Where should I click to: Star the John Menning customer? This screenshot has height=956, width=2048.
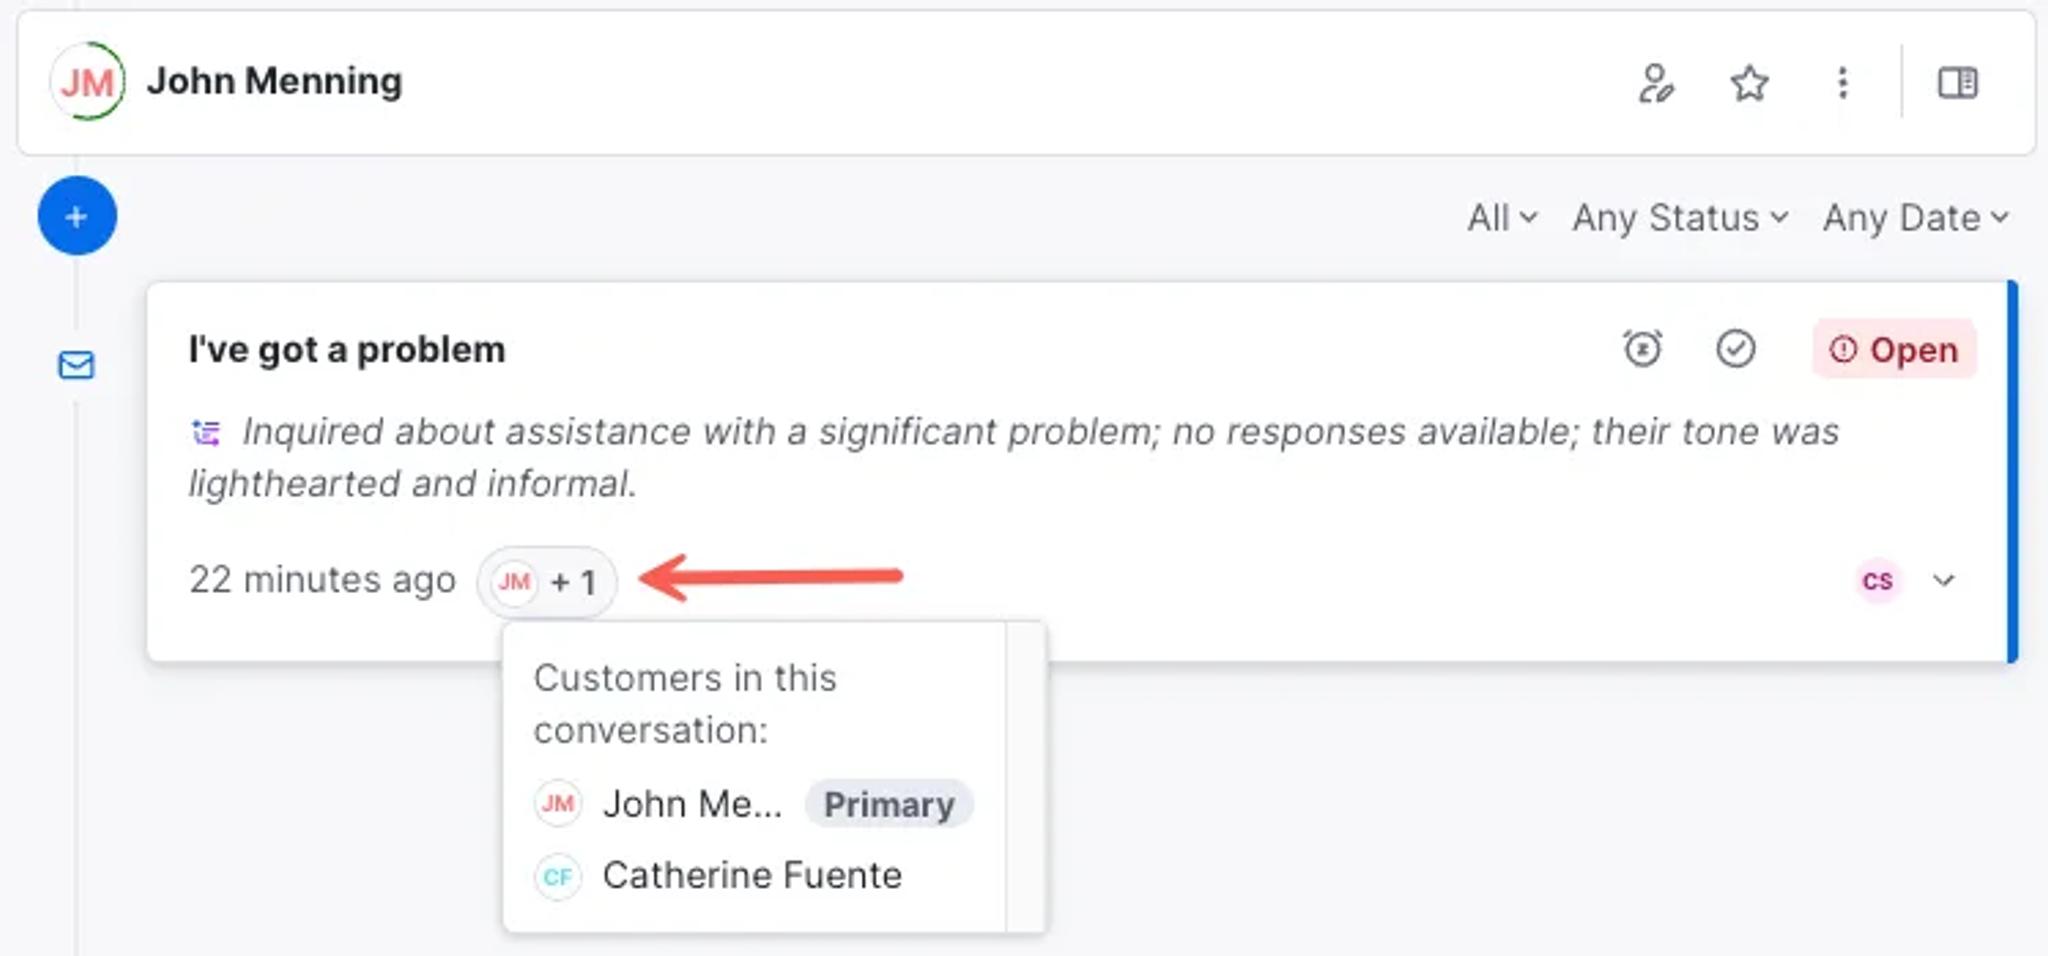pyautogui.click(x=1749, y=83)
